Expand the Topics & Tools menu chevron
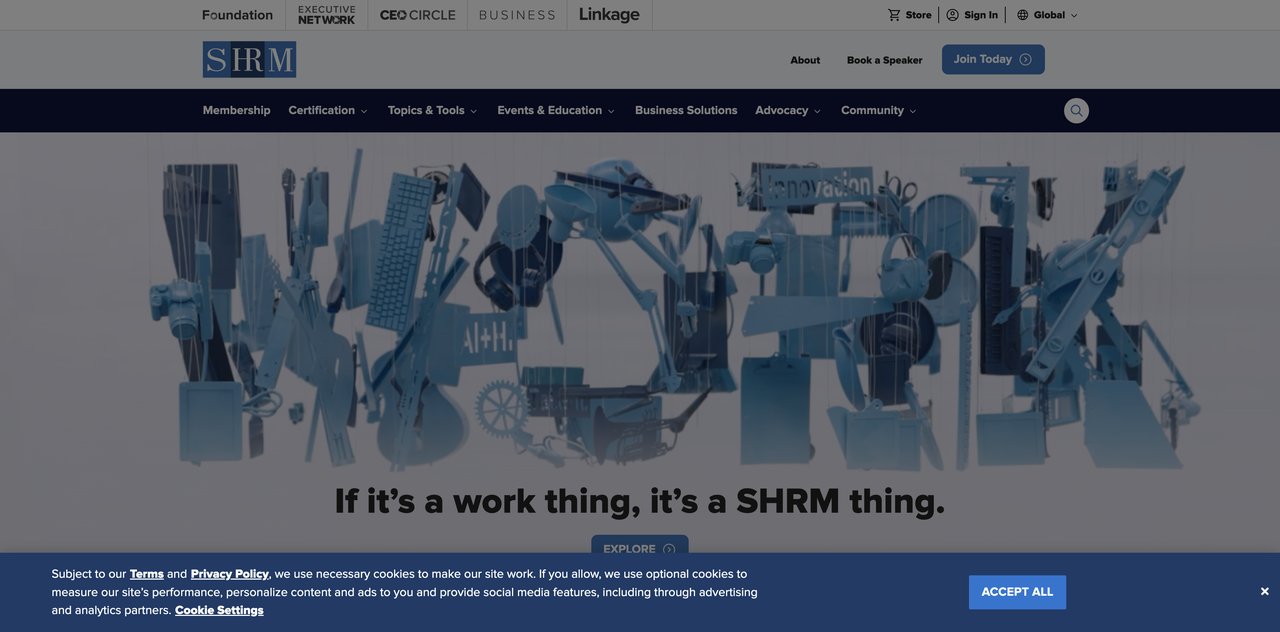Image resolution: width=1280 pixels, height=632 pixels. (x=474, y=111)
